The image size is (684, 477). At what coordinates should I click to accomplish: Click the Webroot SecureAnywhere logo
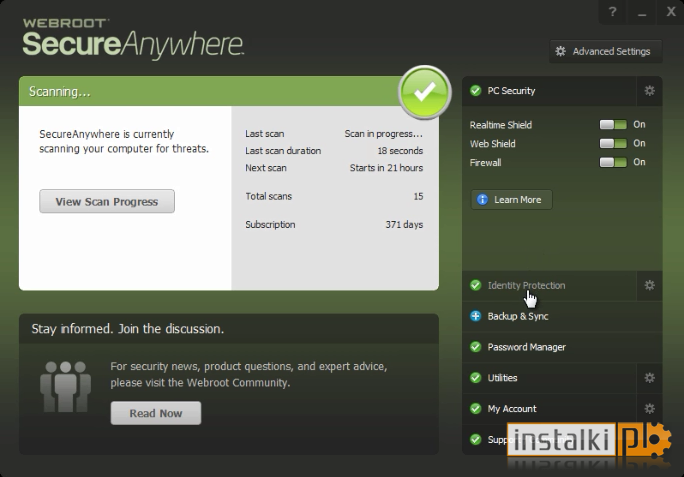[133, 38]
